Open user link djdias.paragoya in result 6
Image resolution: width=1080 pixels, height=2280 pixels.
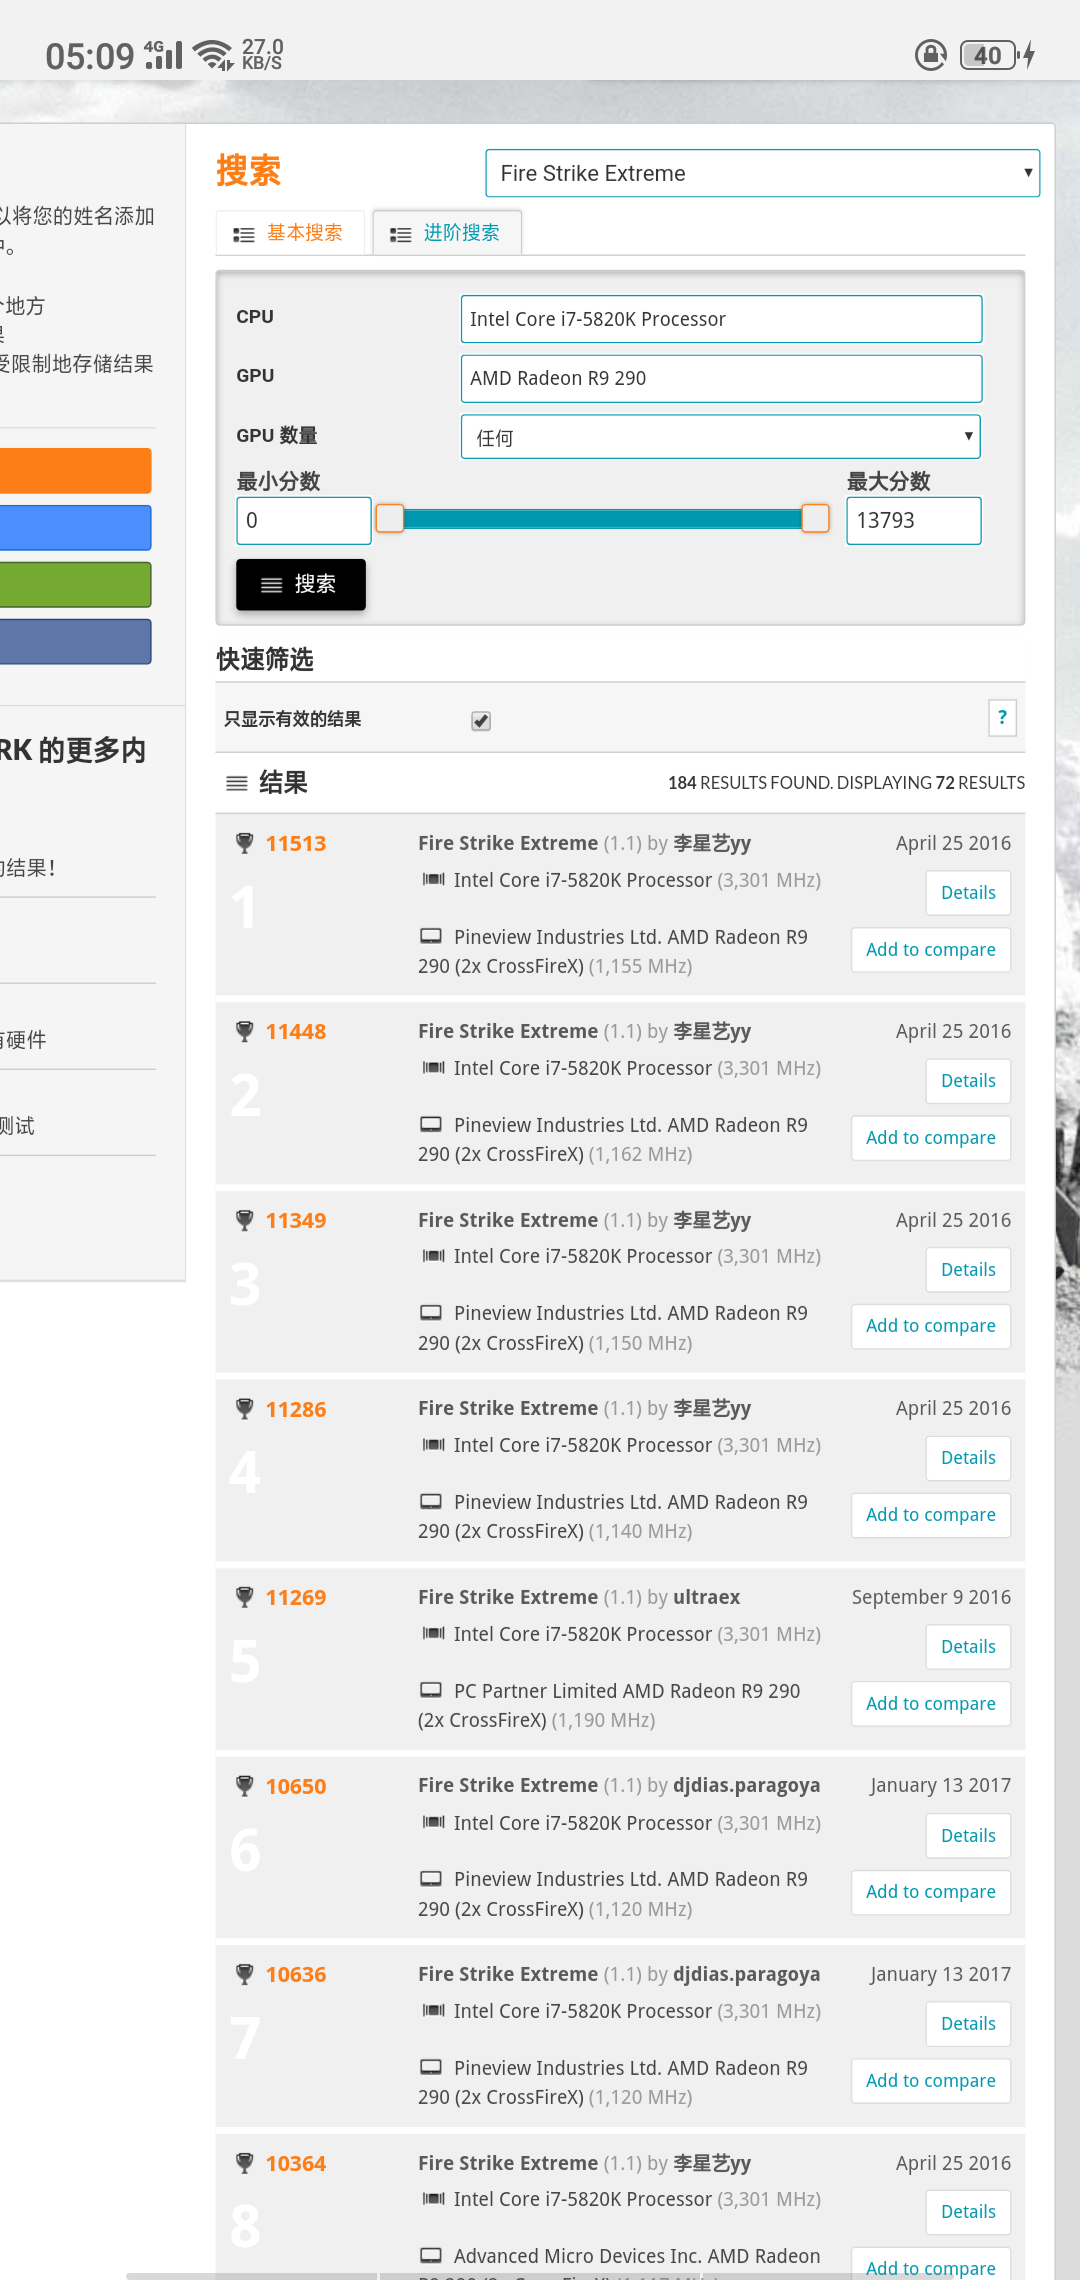click(x=747, y=1786)
